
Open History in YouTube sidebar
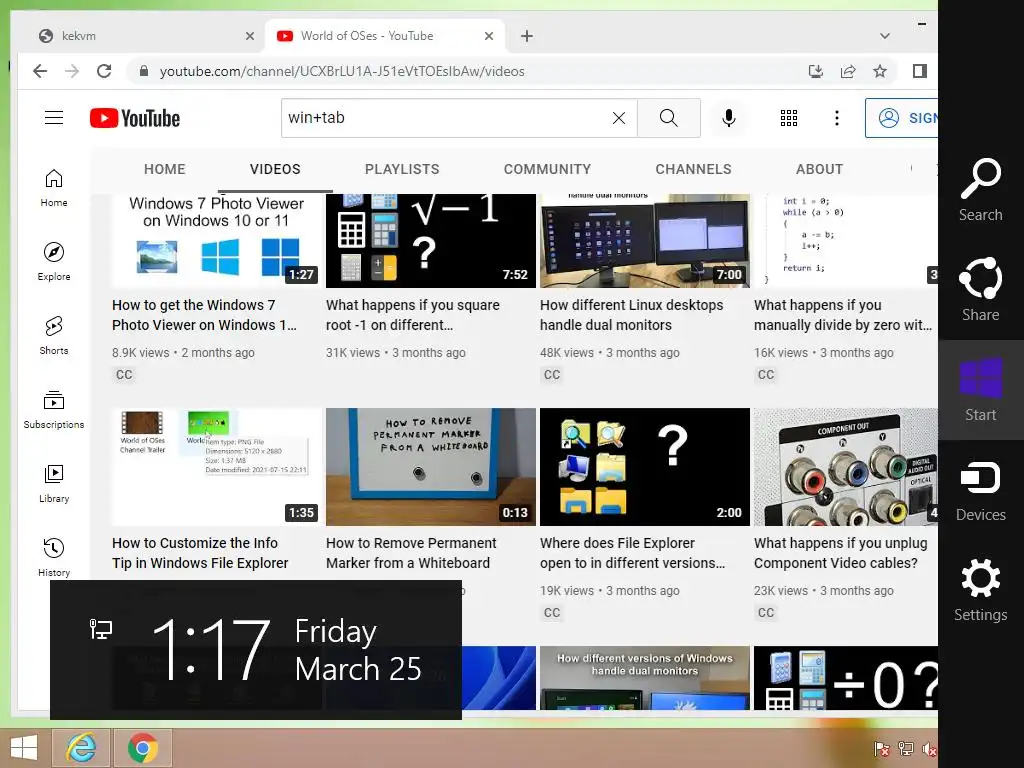point(54,557)
